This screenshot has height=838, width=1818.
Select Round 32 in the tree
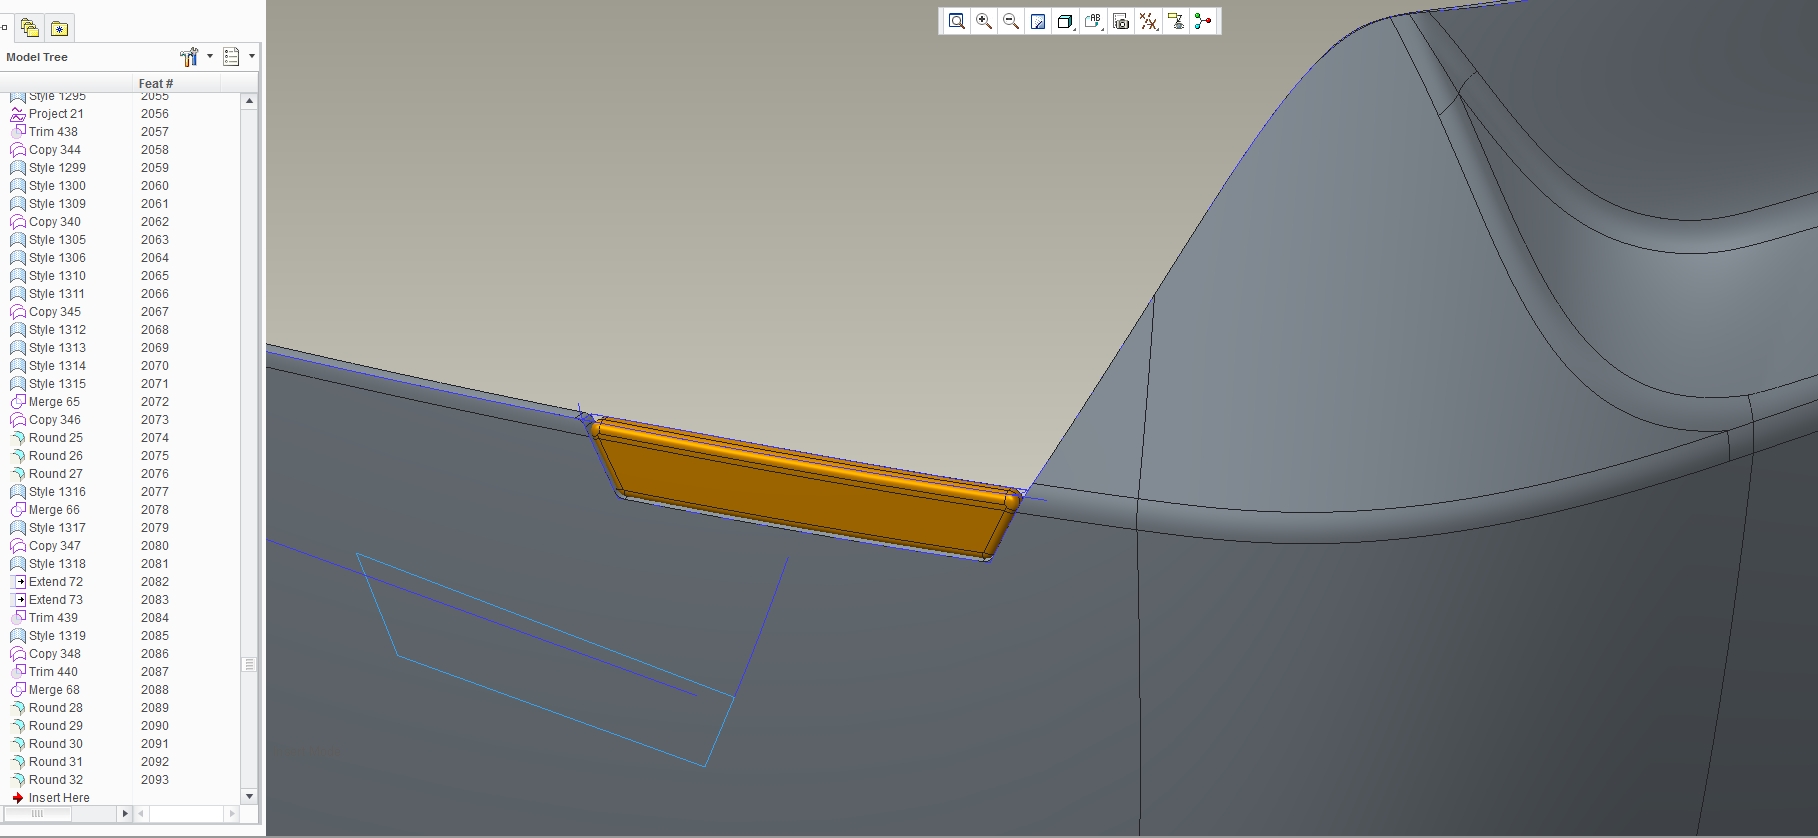[56, 780]
